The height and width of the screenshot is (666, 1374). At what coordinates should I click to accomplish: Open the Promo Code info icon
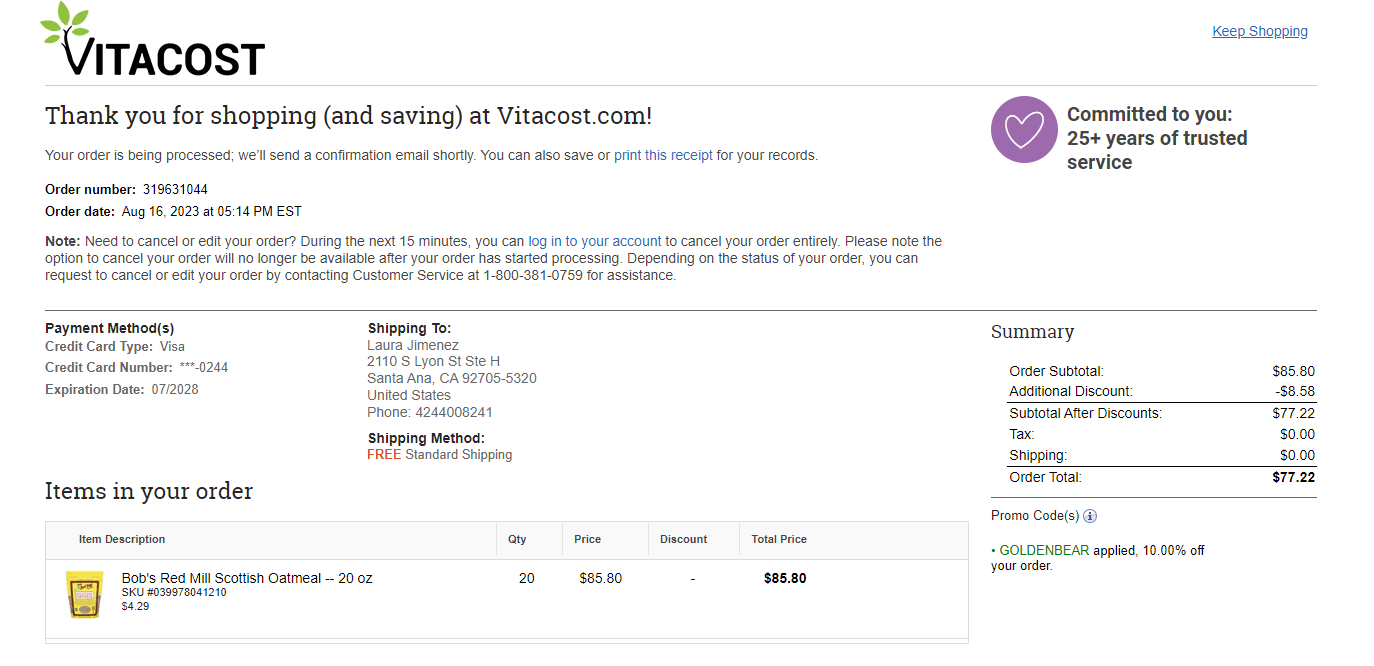[1090, 516]
